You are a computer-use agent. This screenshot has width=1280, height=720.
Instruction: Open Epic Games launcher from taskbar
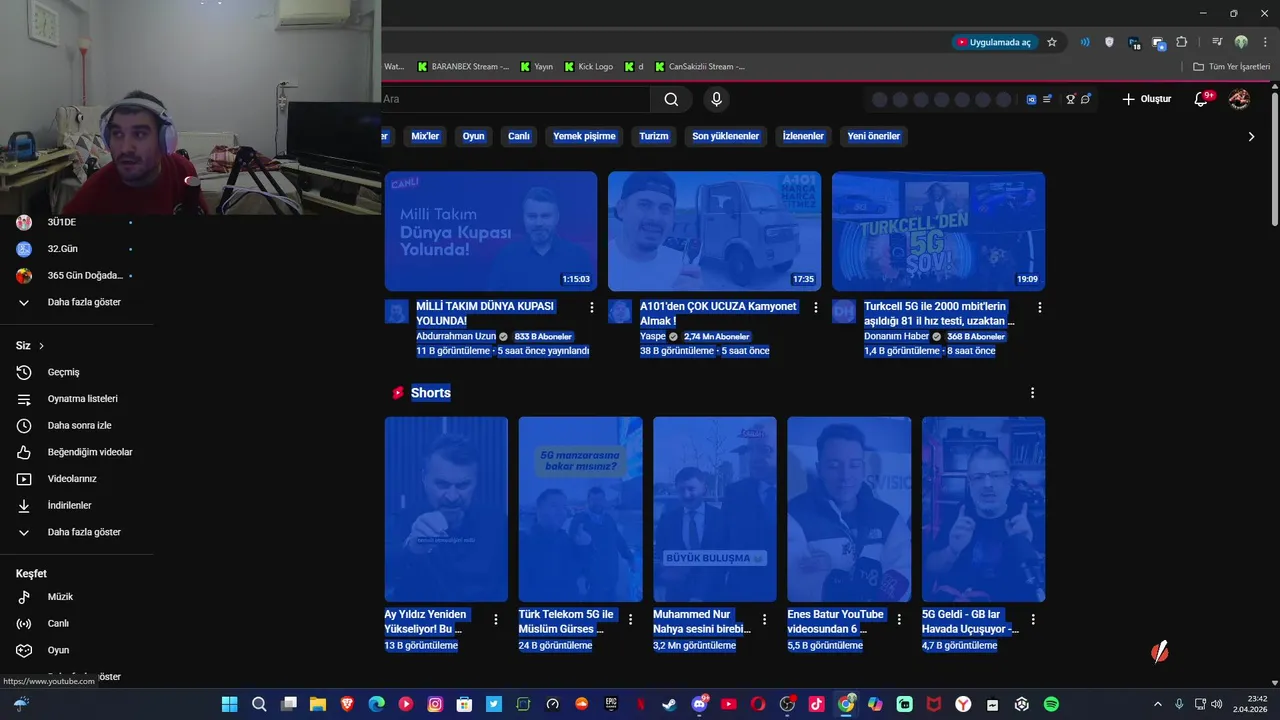click(x=611, y=704)
